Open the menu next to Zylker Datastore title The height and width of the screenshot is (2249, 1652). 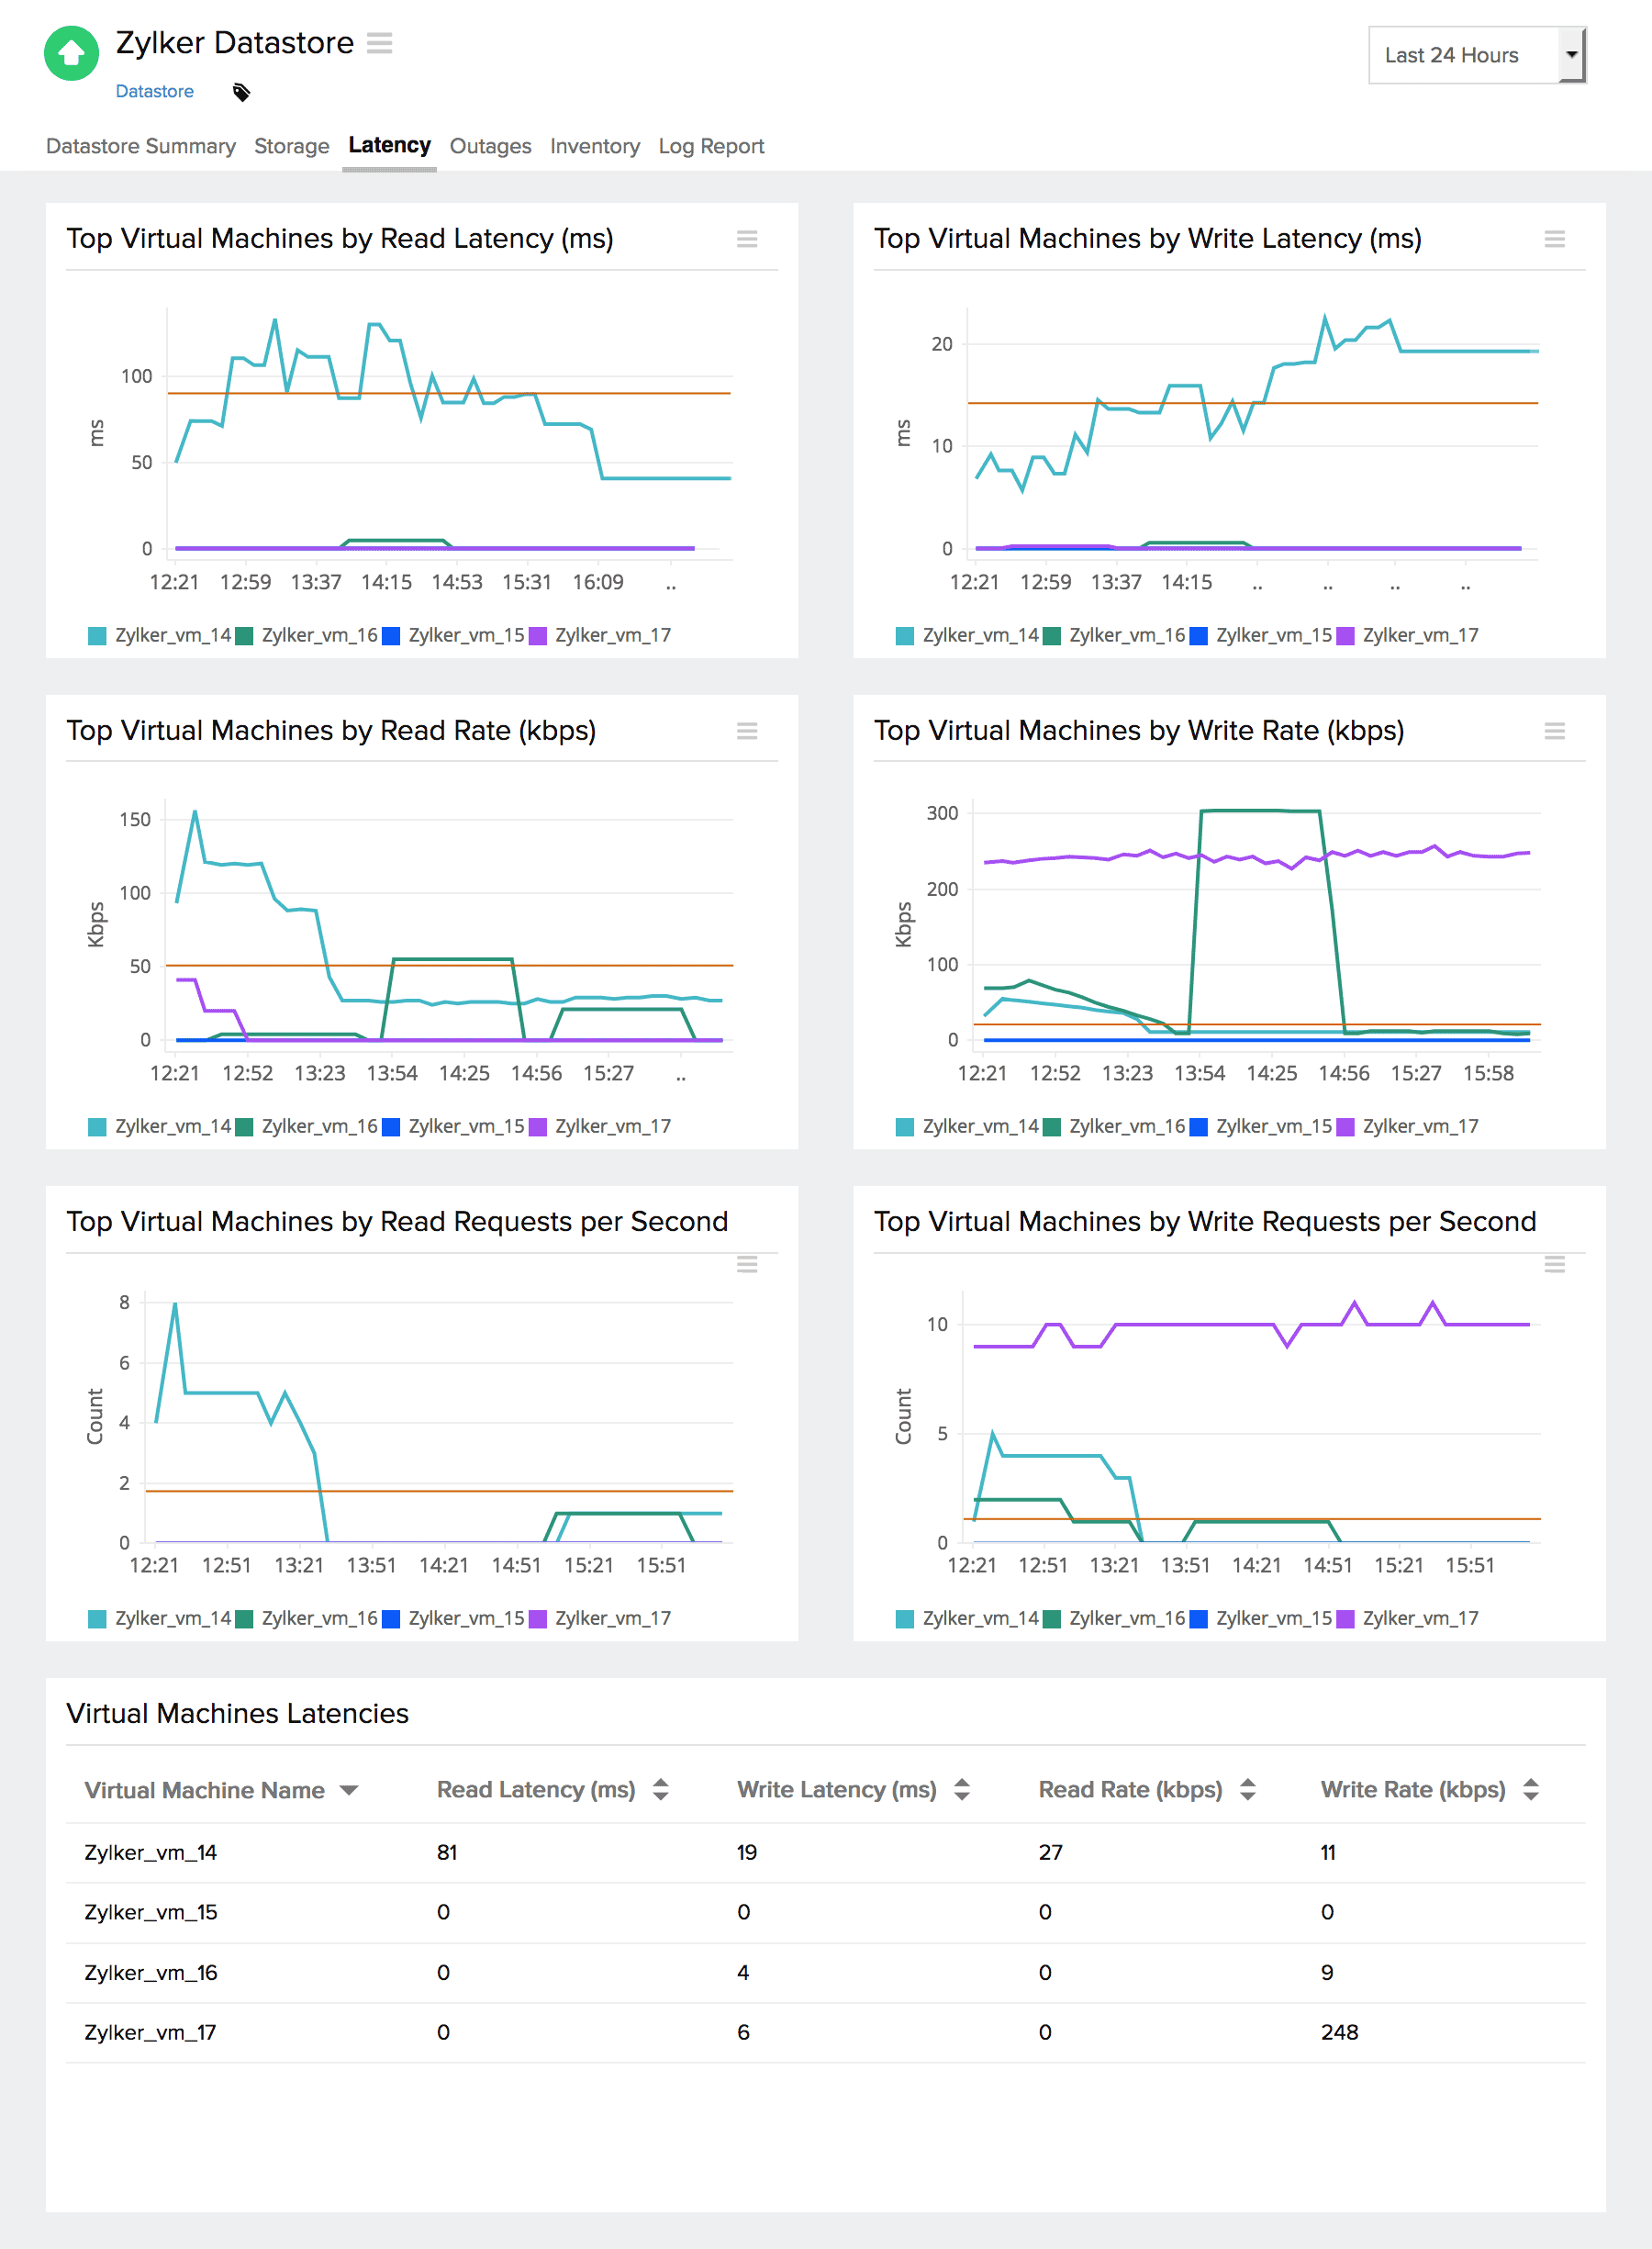tap(380, 43)
